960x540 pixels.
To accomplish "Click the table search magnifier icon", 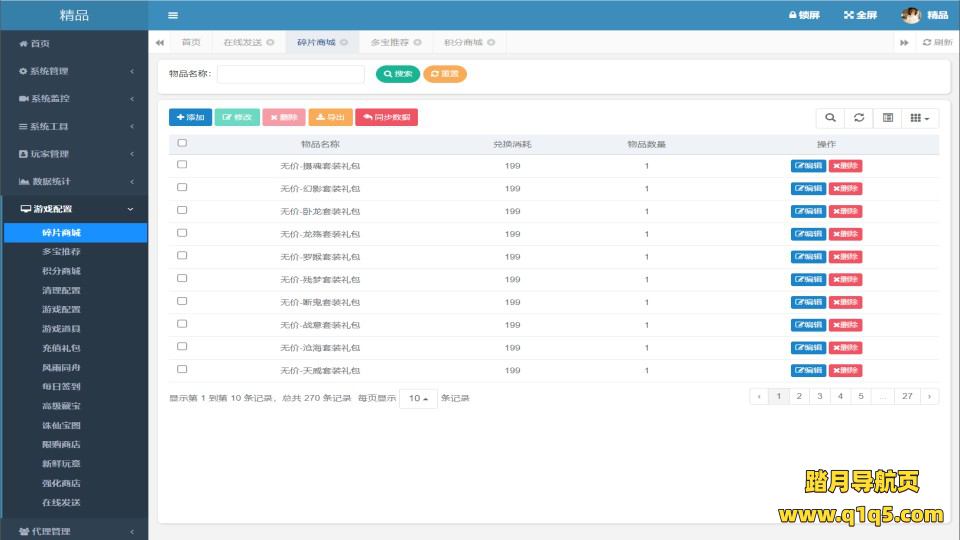I will point(830,118).
